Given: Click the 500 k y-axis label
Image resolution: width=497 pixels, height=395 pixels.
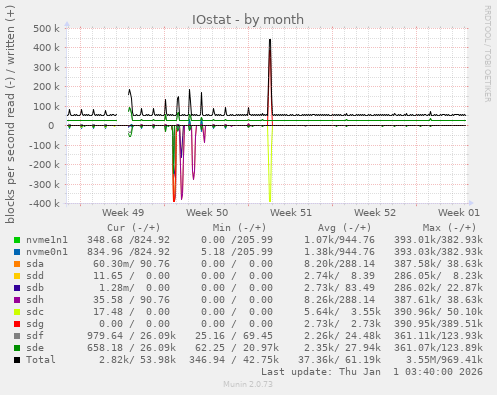Looking at the screenshot, I should [46, 28].
